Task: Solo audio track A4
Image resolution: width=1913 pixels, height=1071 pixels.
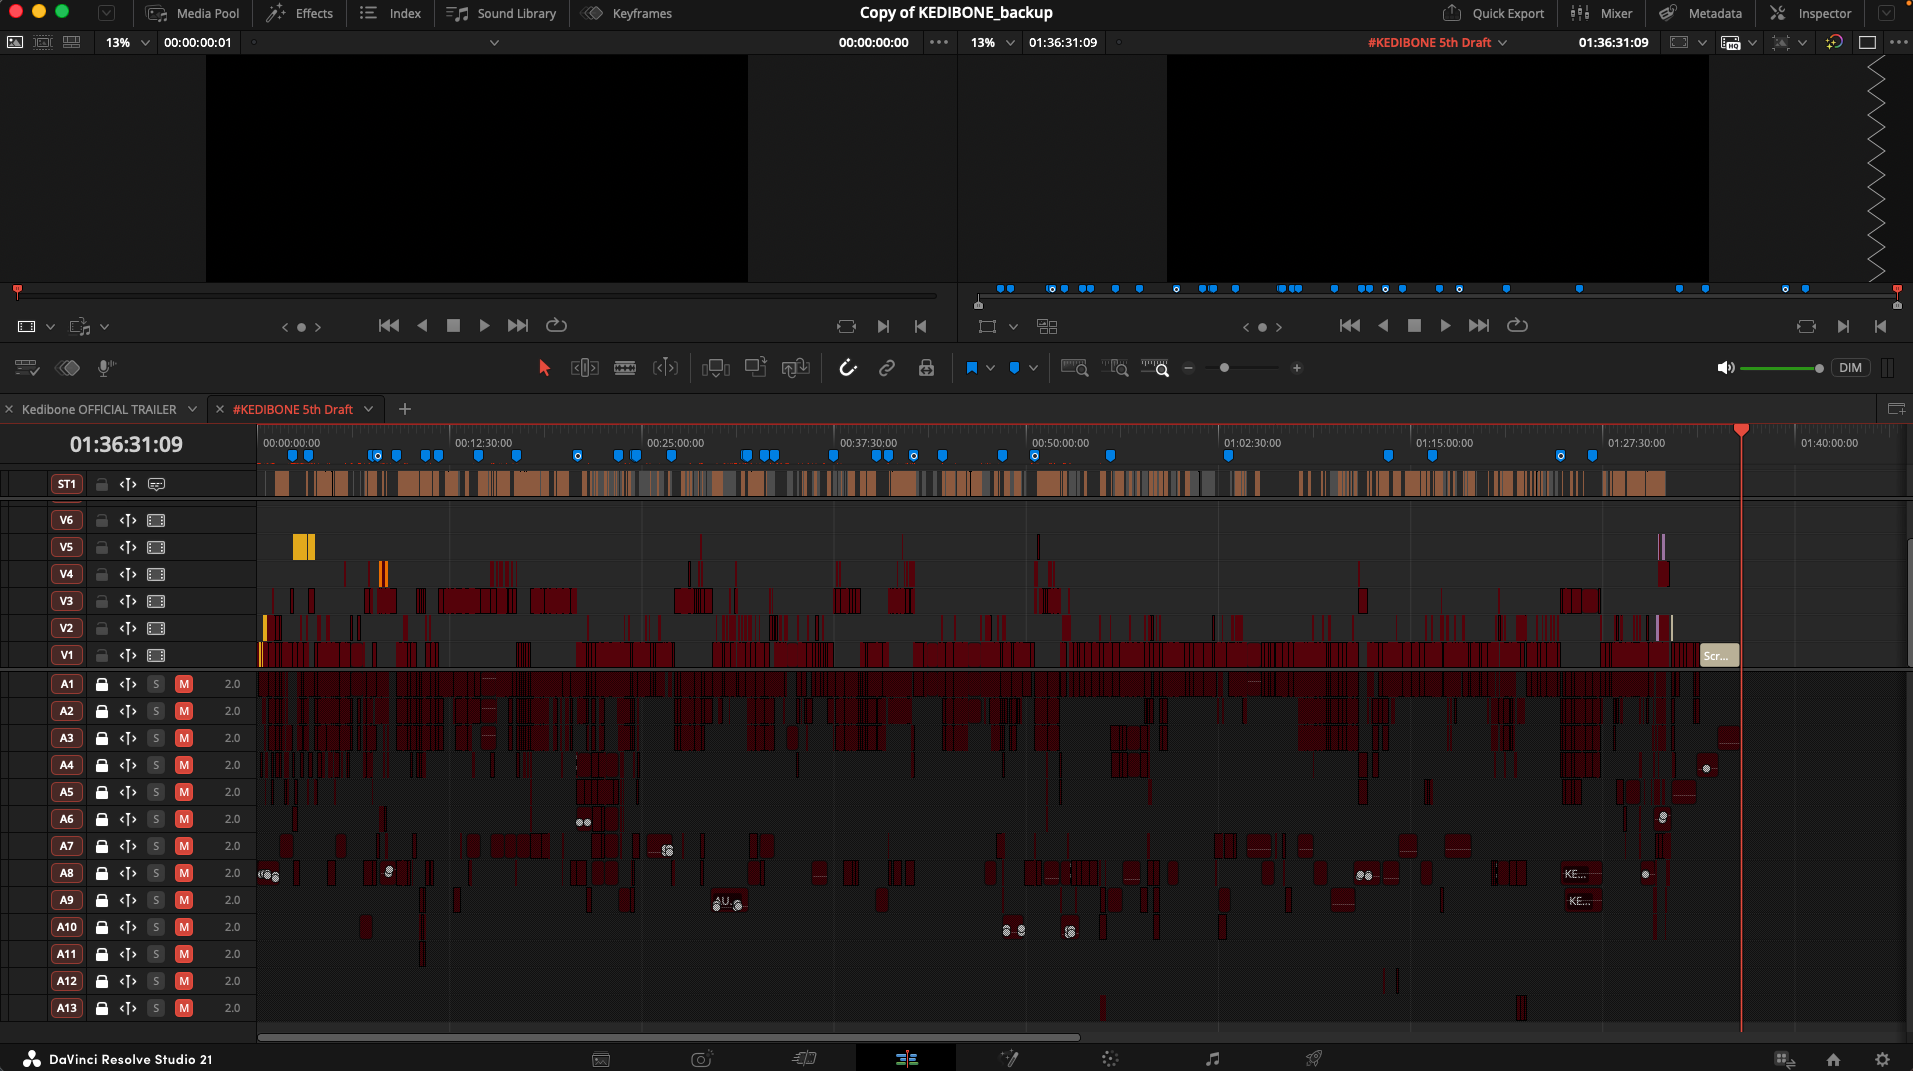Action: [156, 765]
